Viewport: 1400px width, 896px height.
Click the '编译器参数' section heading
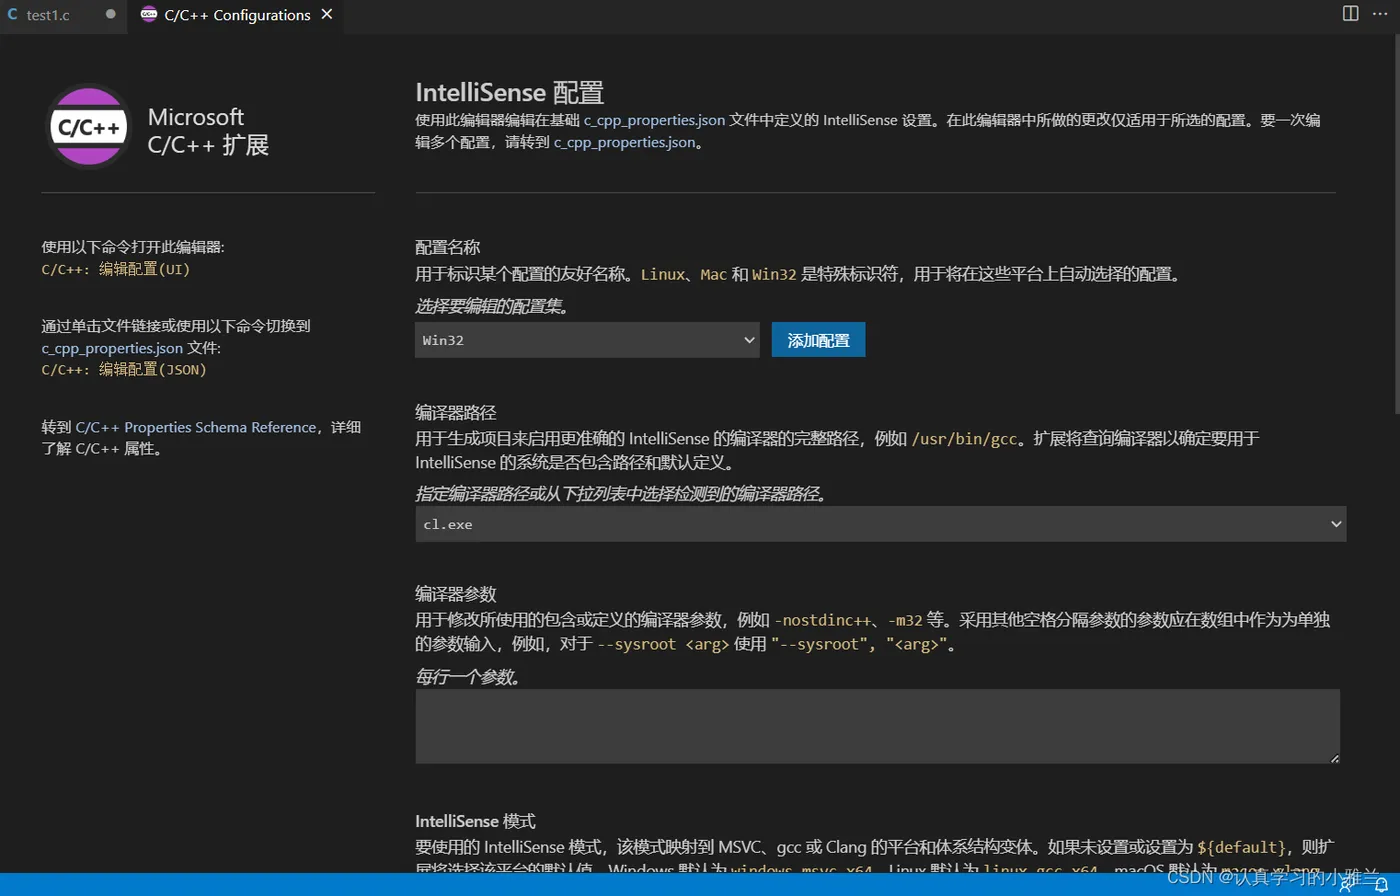point(455,594)
